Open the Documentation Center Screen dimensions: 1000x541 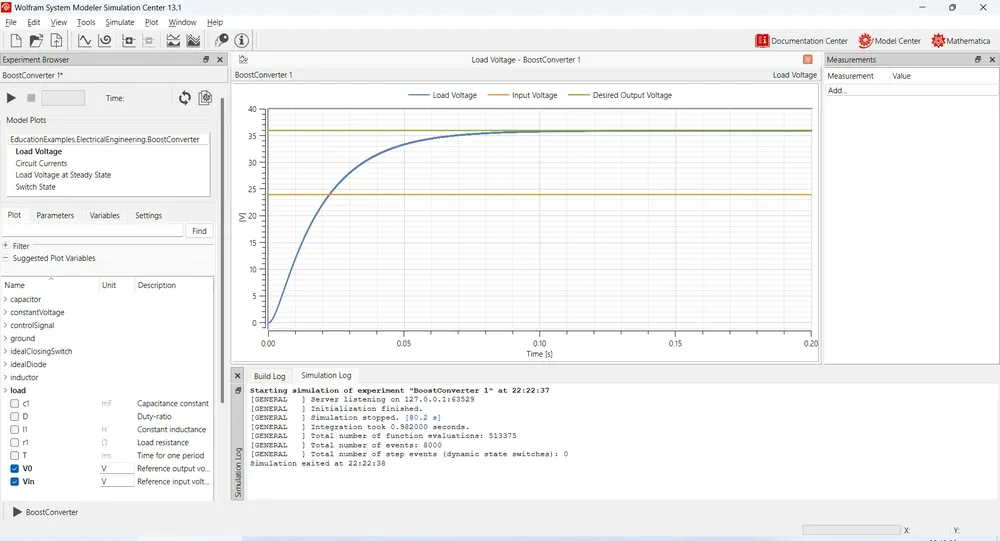[802, 41]
